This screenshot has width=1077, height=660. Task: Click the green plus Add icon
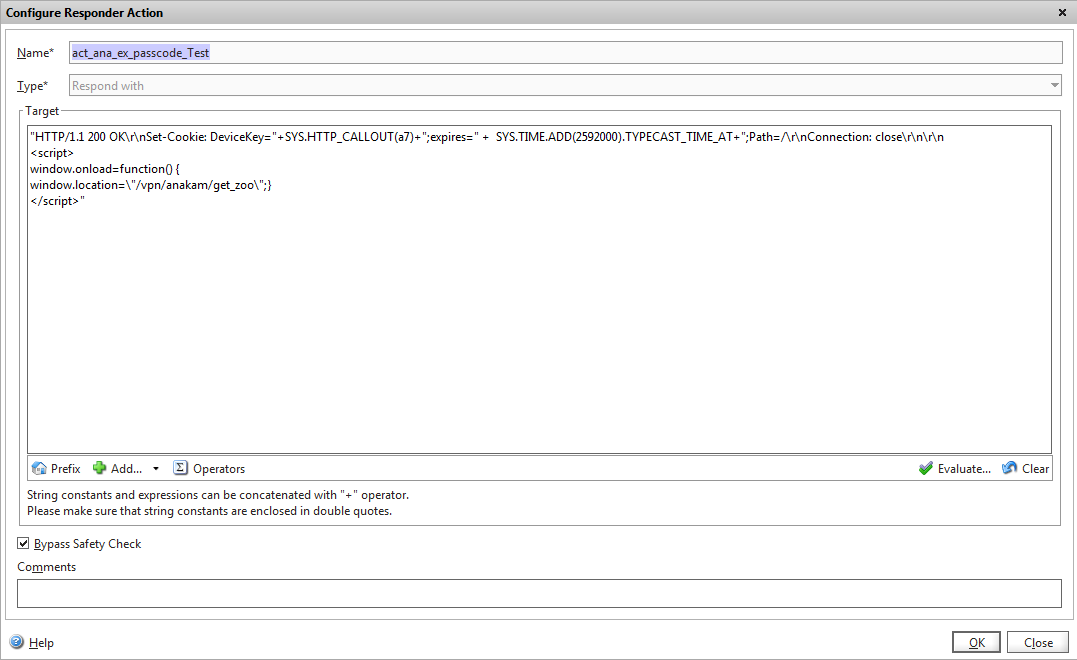[x=99, y=468]
